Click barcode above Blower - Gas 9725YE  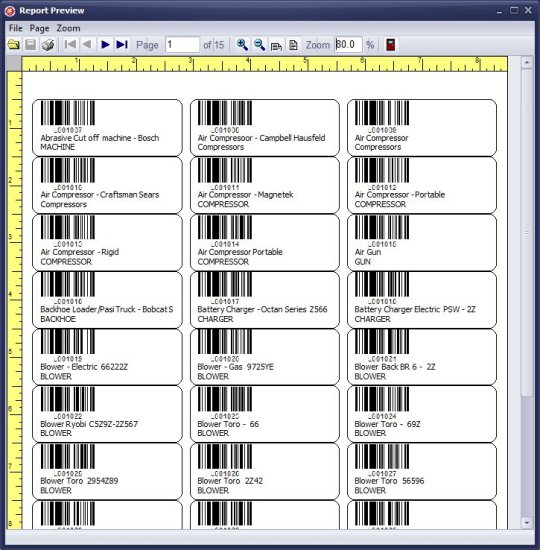click(x=225, y=342)
